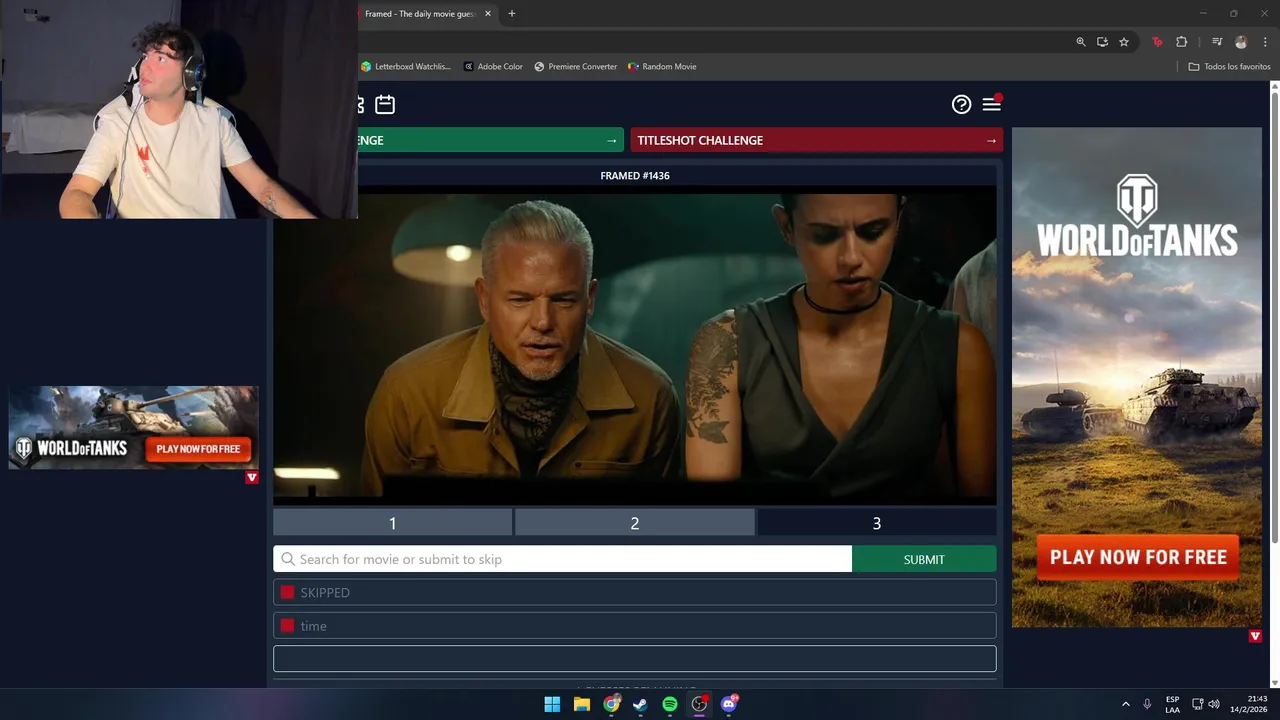Select frame 2 tab
The height and width of the screenshot is (720, 1280).
click(634, 523)
